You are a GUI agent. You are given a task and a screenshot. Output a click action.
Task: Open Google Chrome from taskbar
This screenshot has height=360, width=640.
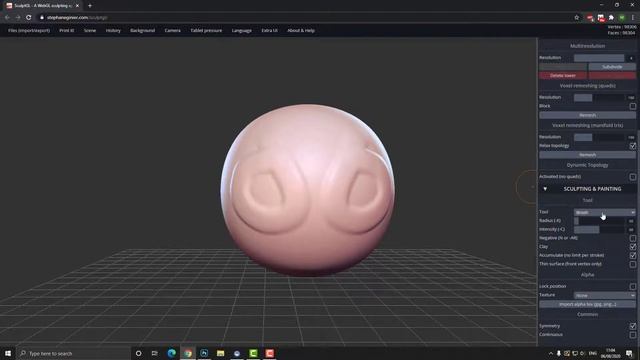pos(188,353)
